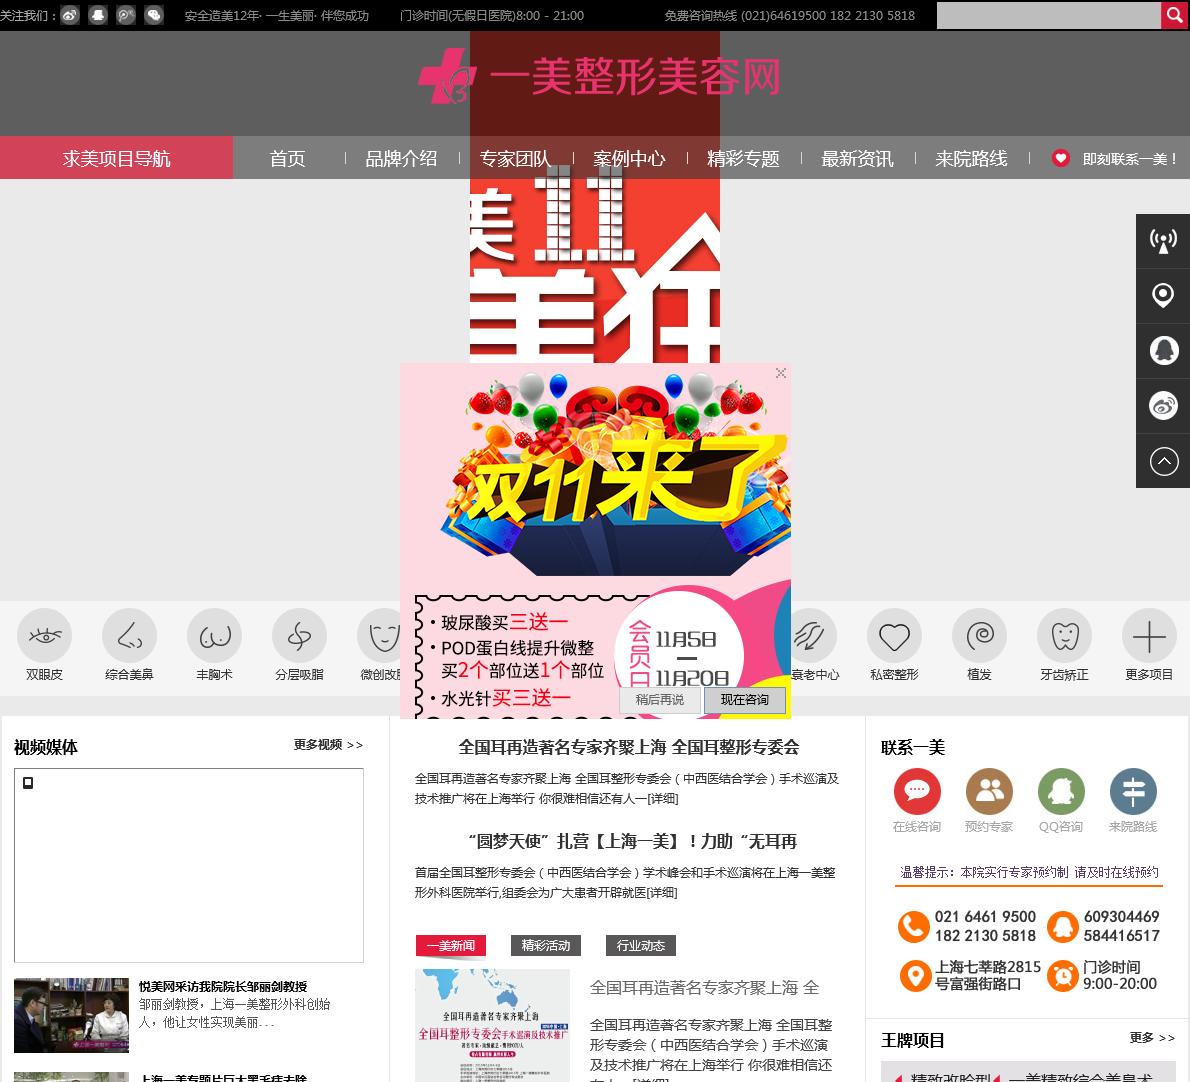Click 即刻联系一美 heart link
The width and height of the screenshot is (1190, 1082).
click(1114, 159)
